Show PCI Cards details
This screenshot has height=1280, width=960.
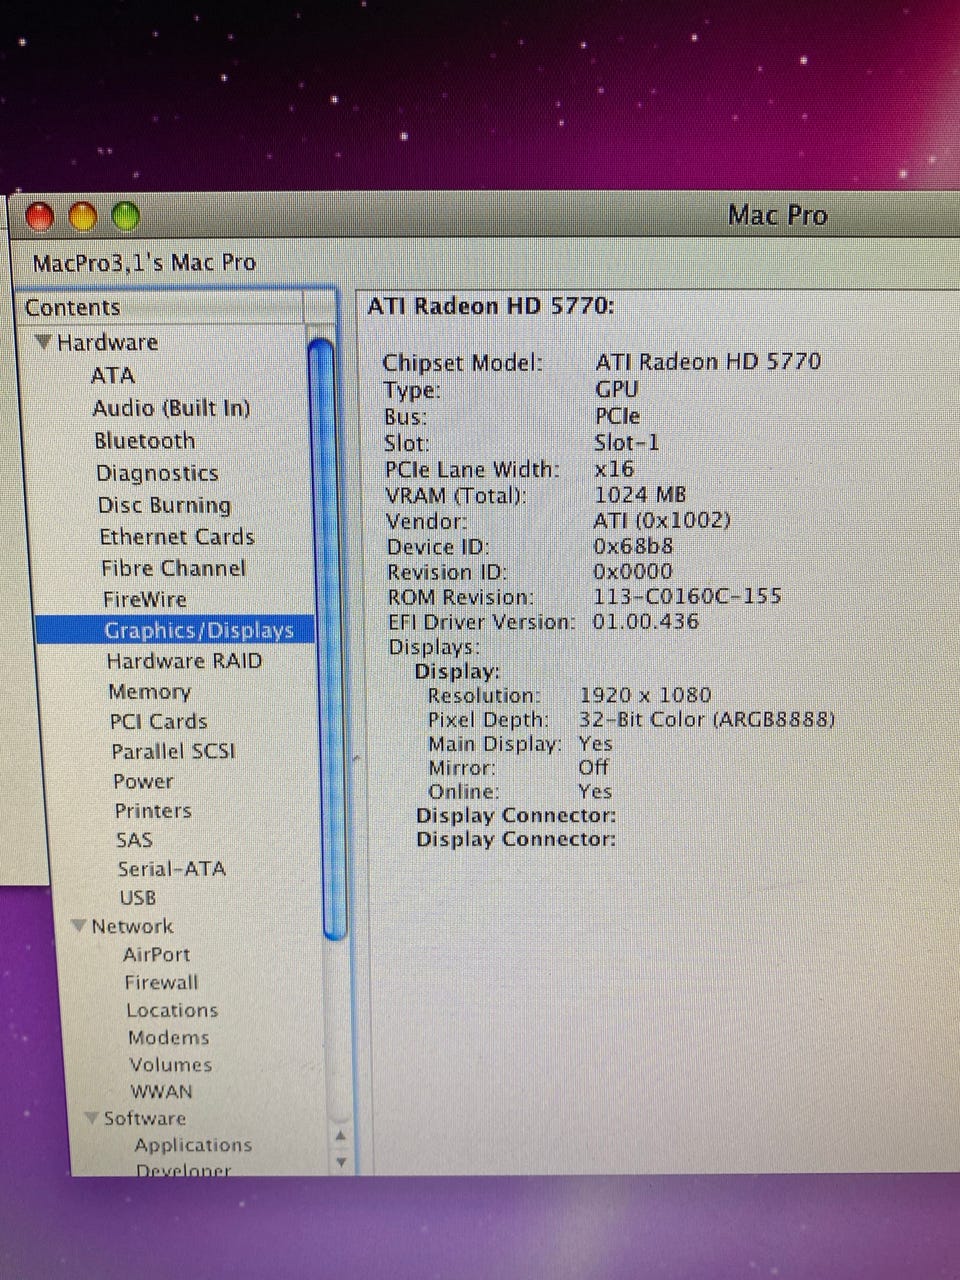159,721
